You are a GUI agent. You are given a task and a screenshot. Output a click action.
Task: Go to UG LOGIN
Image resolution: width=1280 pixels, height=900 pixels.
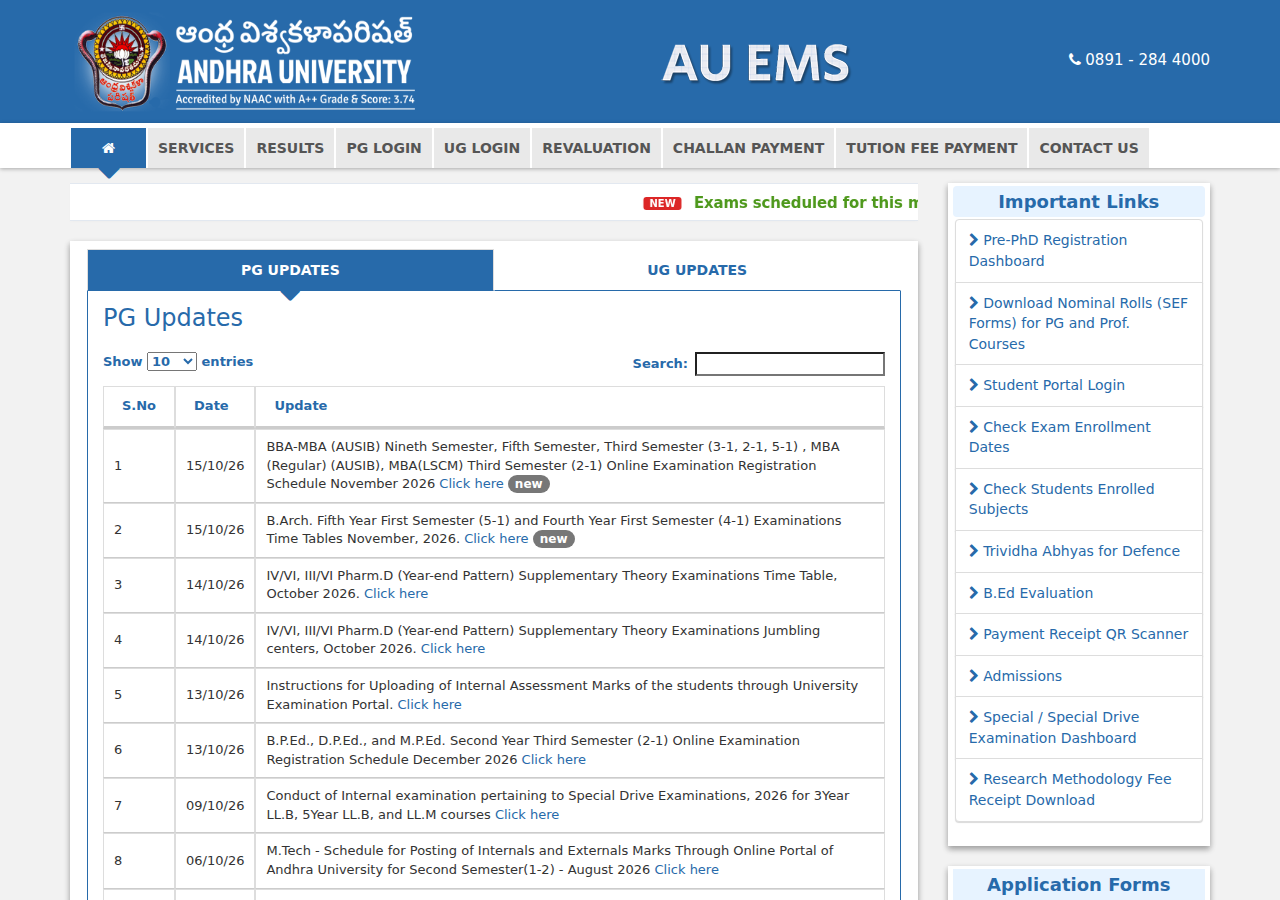482,148
